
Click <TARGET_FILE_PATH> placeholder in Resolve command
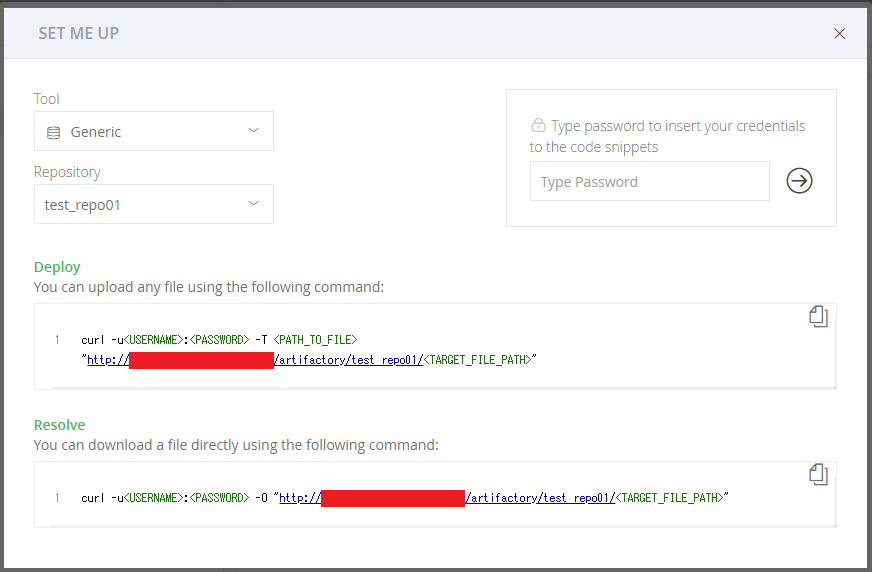pos(669,498)
